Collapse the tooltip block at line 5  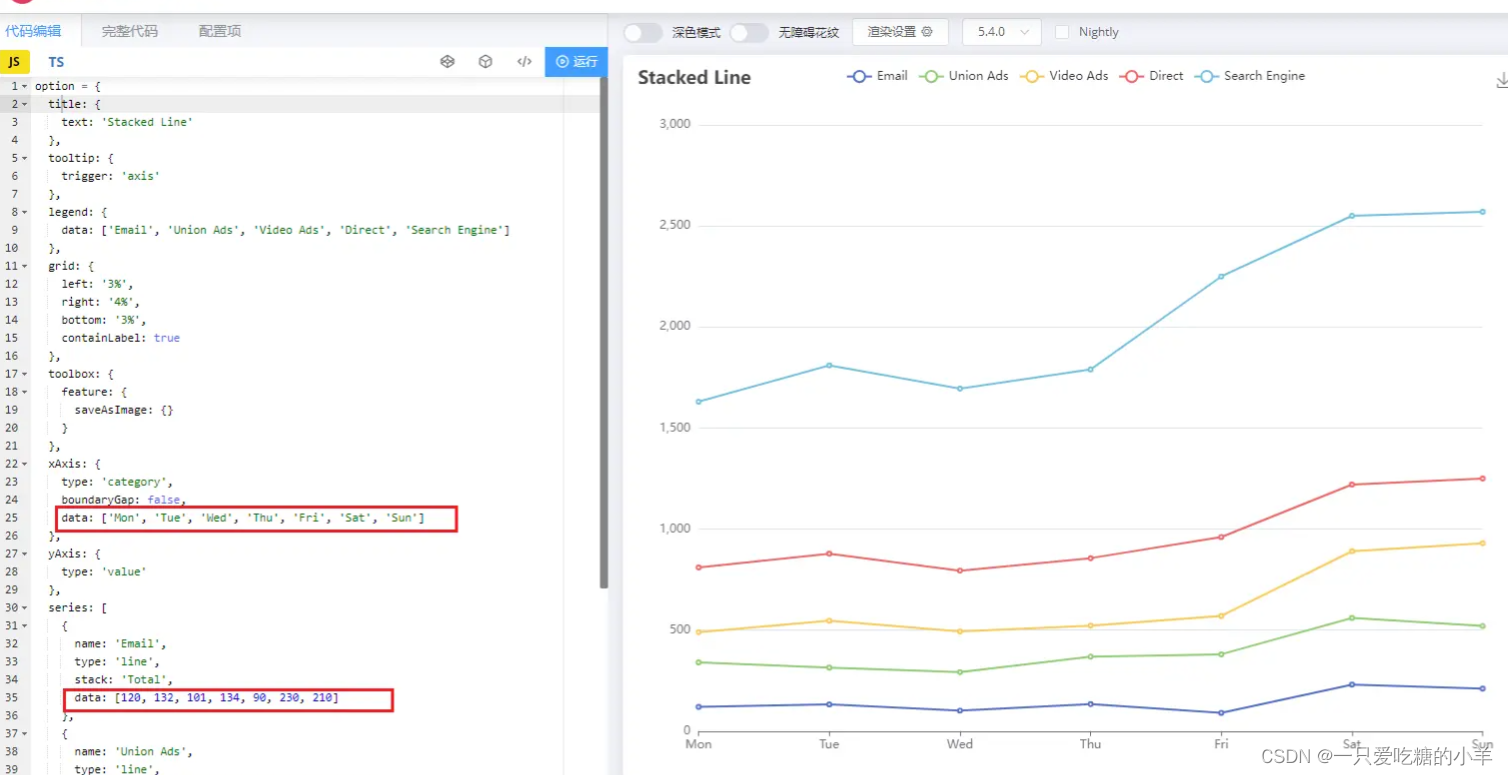pyautogui.click(x=25, y=158)
